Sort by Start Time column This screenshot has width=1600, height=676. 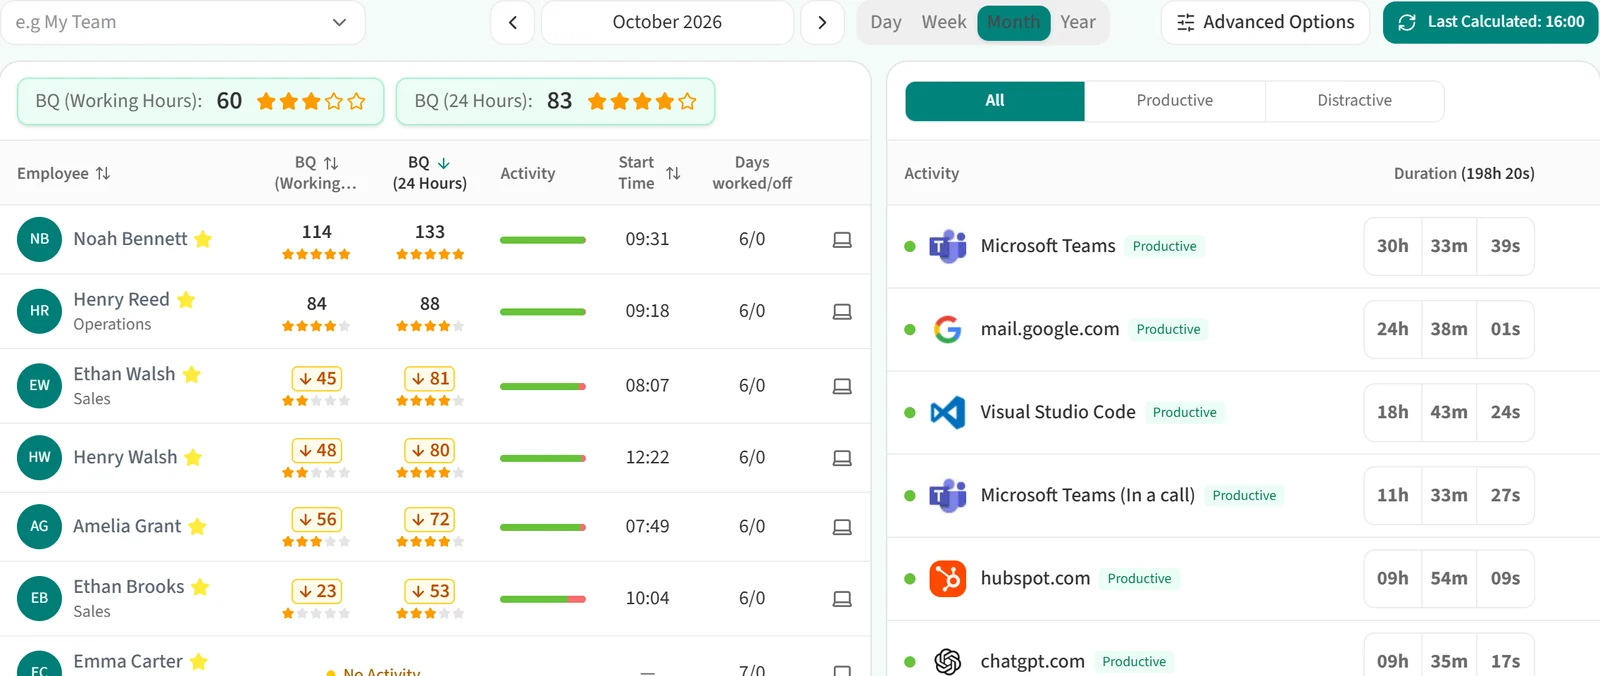673,173
